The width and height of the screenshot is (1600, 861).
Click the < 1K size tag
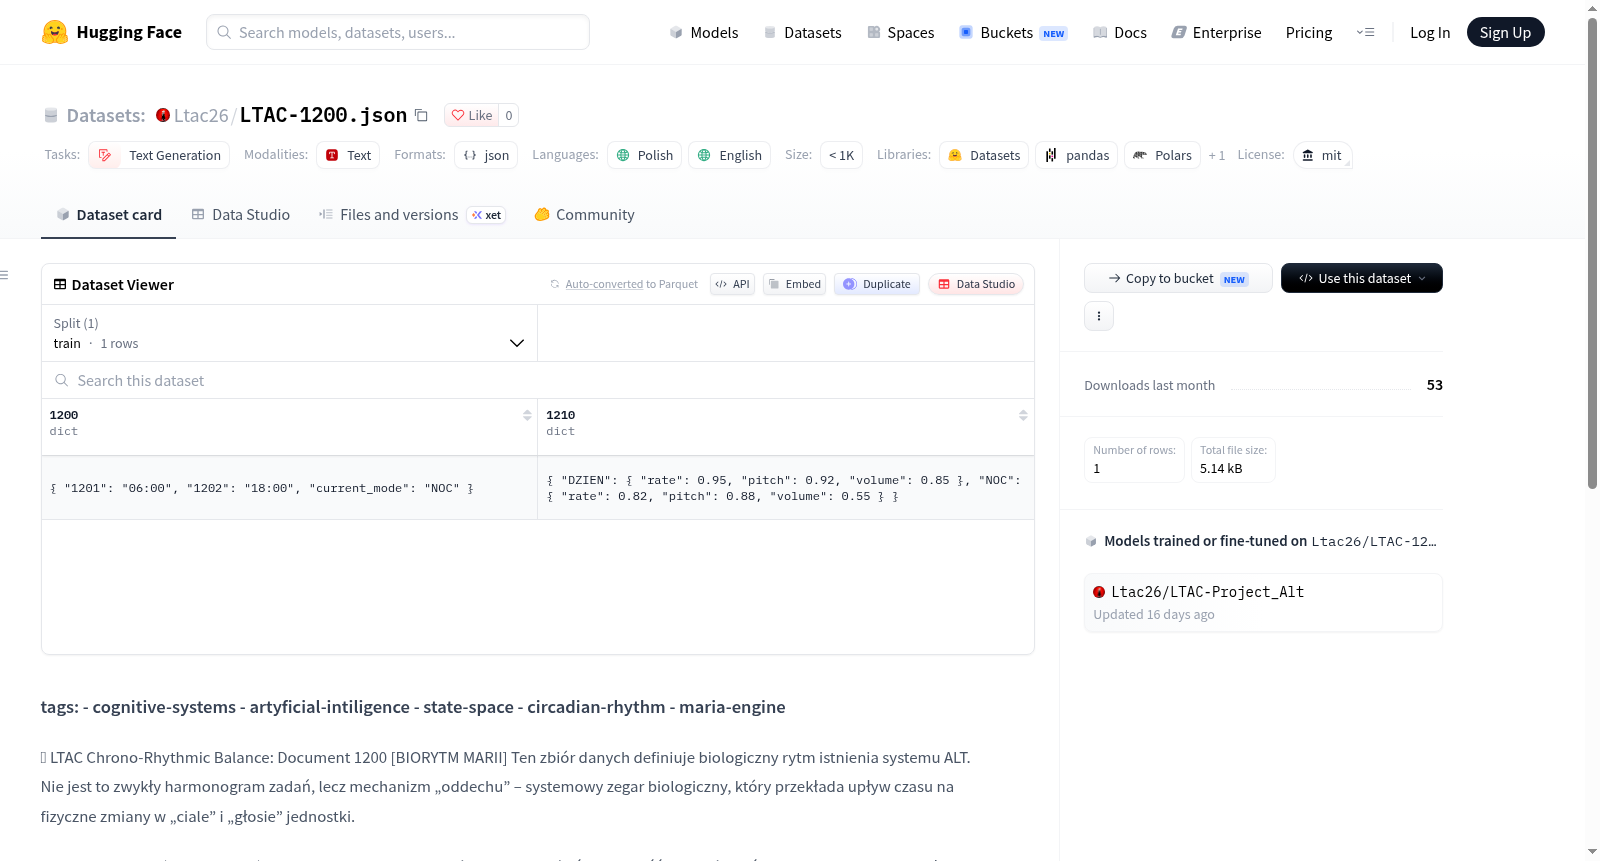tap(841, 155)
